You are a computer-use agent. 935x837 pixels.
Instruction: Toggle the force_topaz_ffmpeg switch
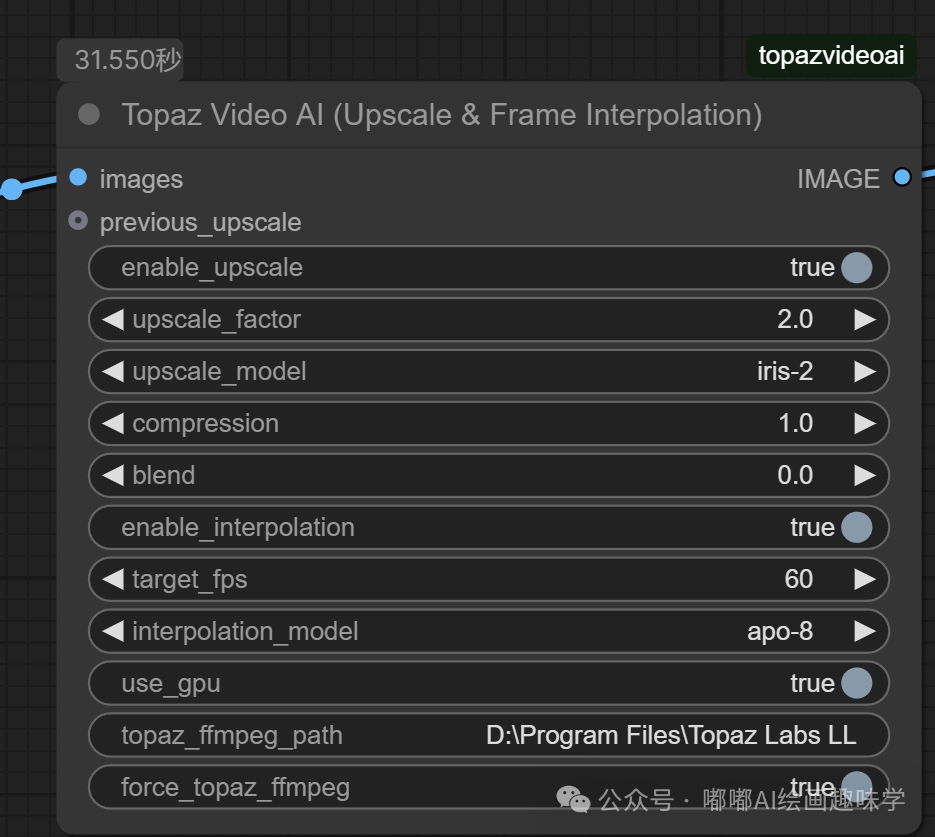coord(857,787)
